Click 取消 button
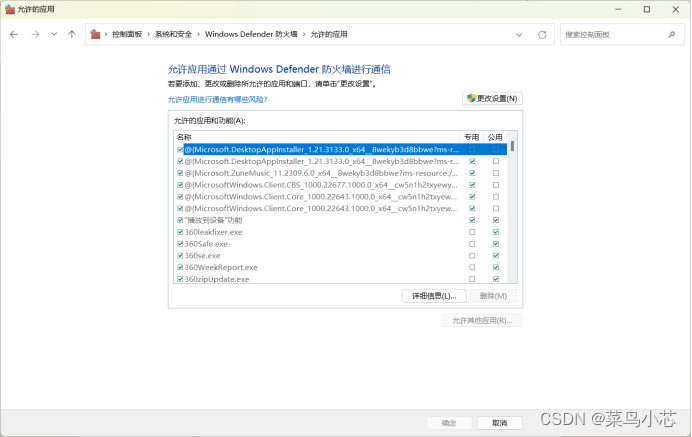This screenshot has width=692, height=437. pos(500,423)
